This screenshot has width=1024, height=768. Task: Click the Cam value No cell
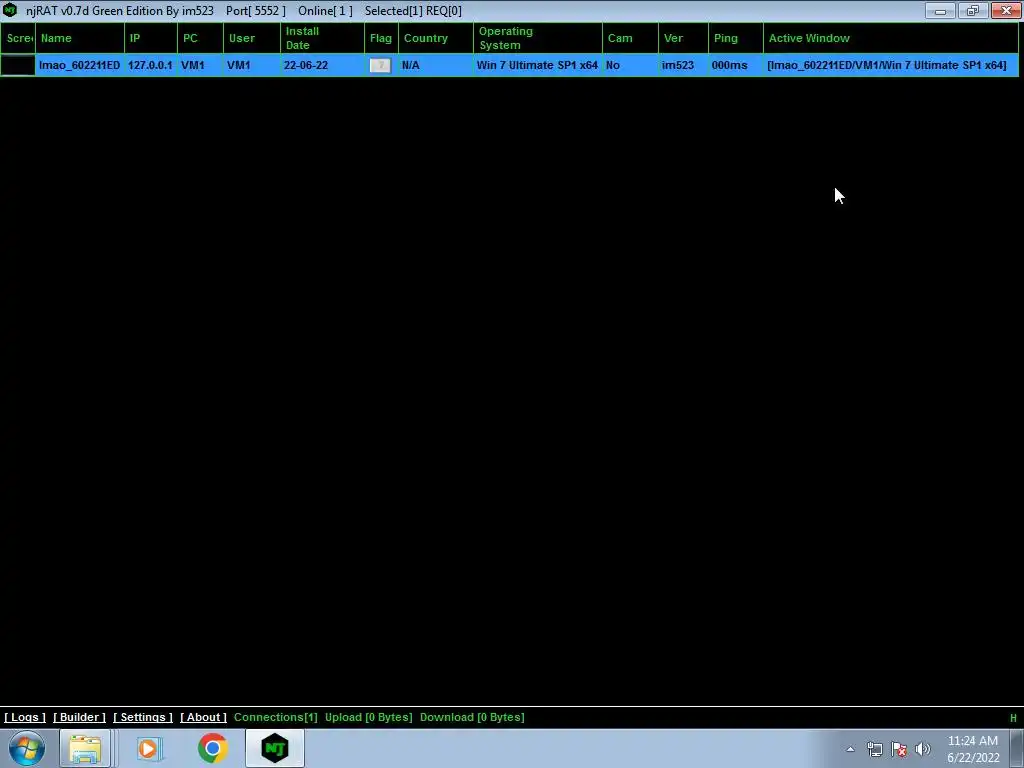click(x=613, y=65)
